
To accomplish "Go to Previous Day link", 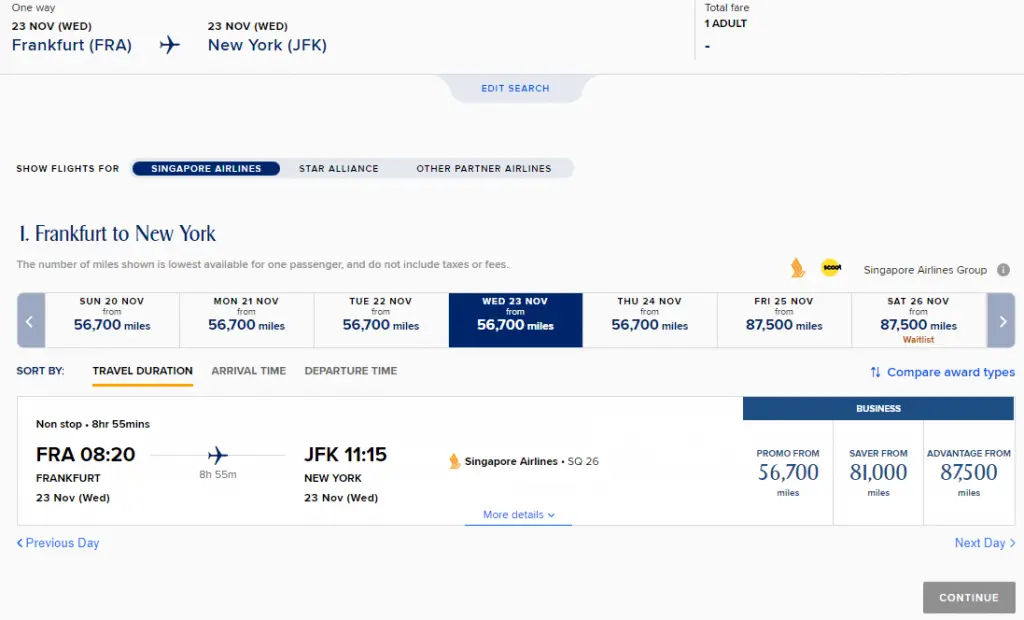I will click(x=58, y=543).
